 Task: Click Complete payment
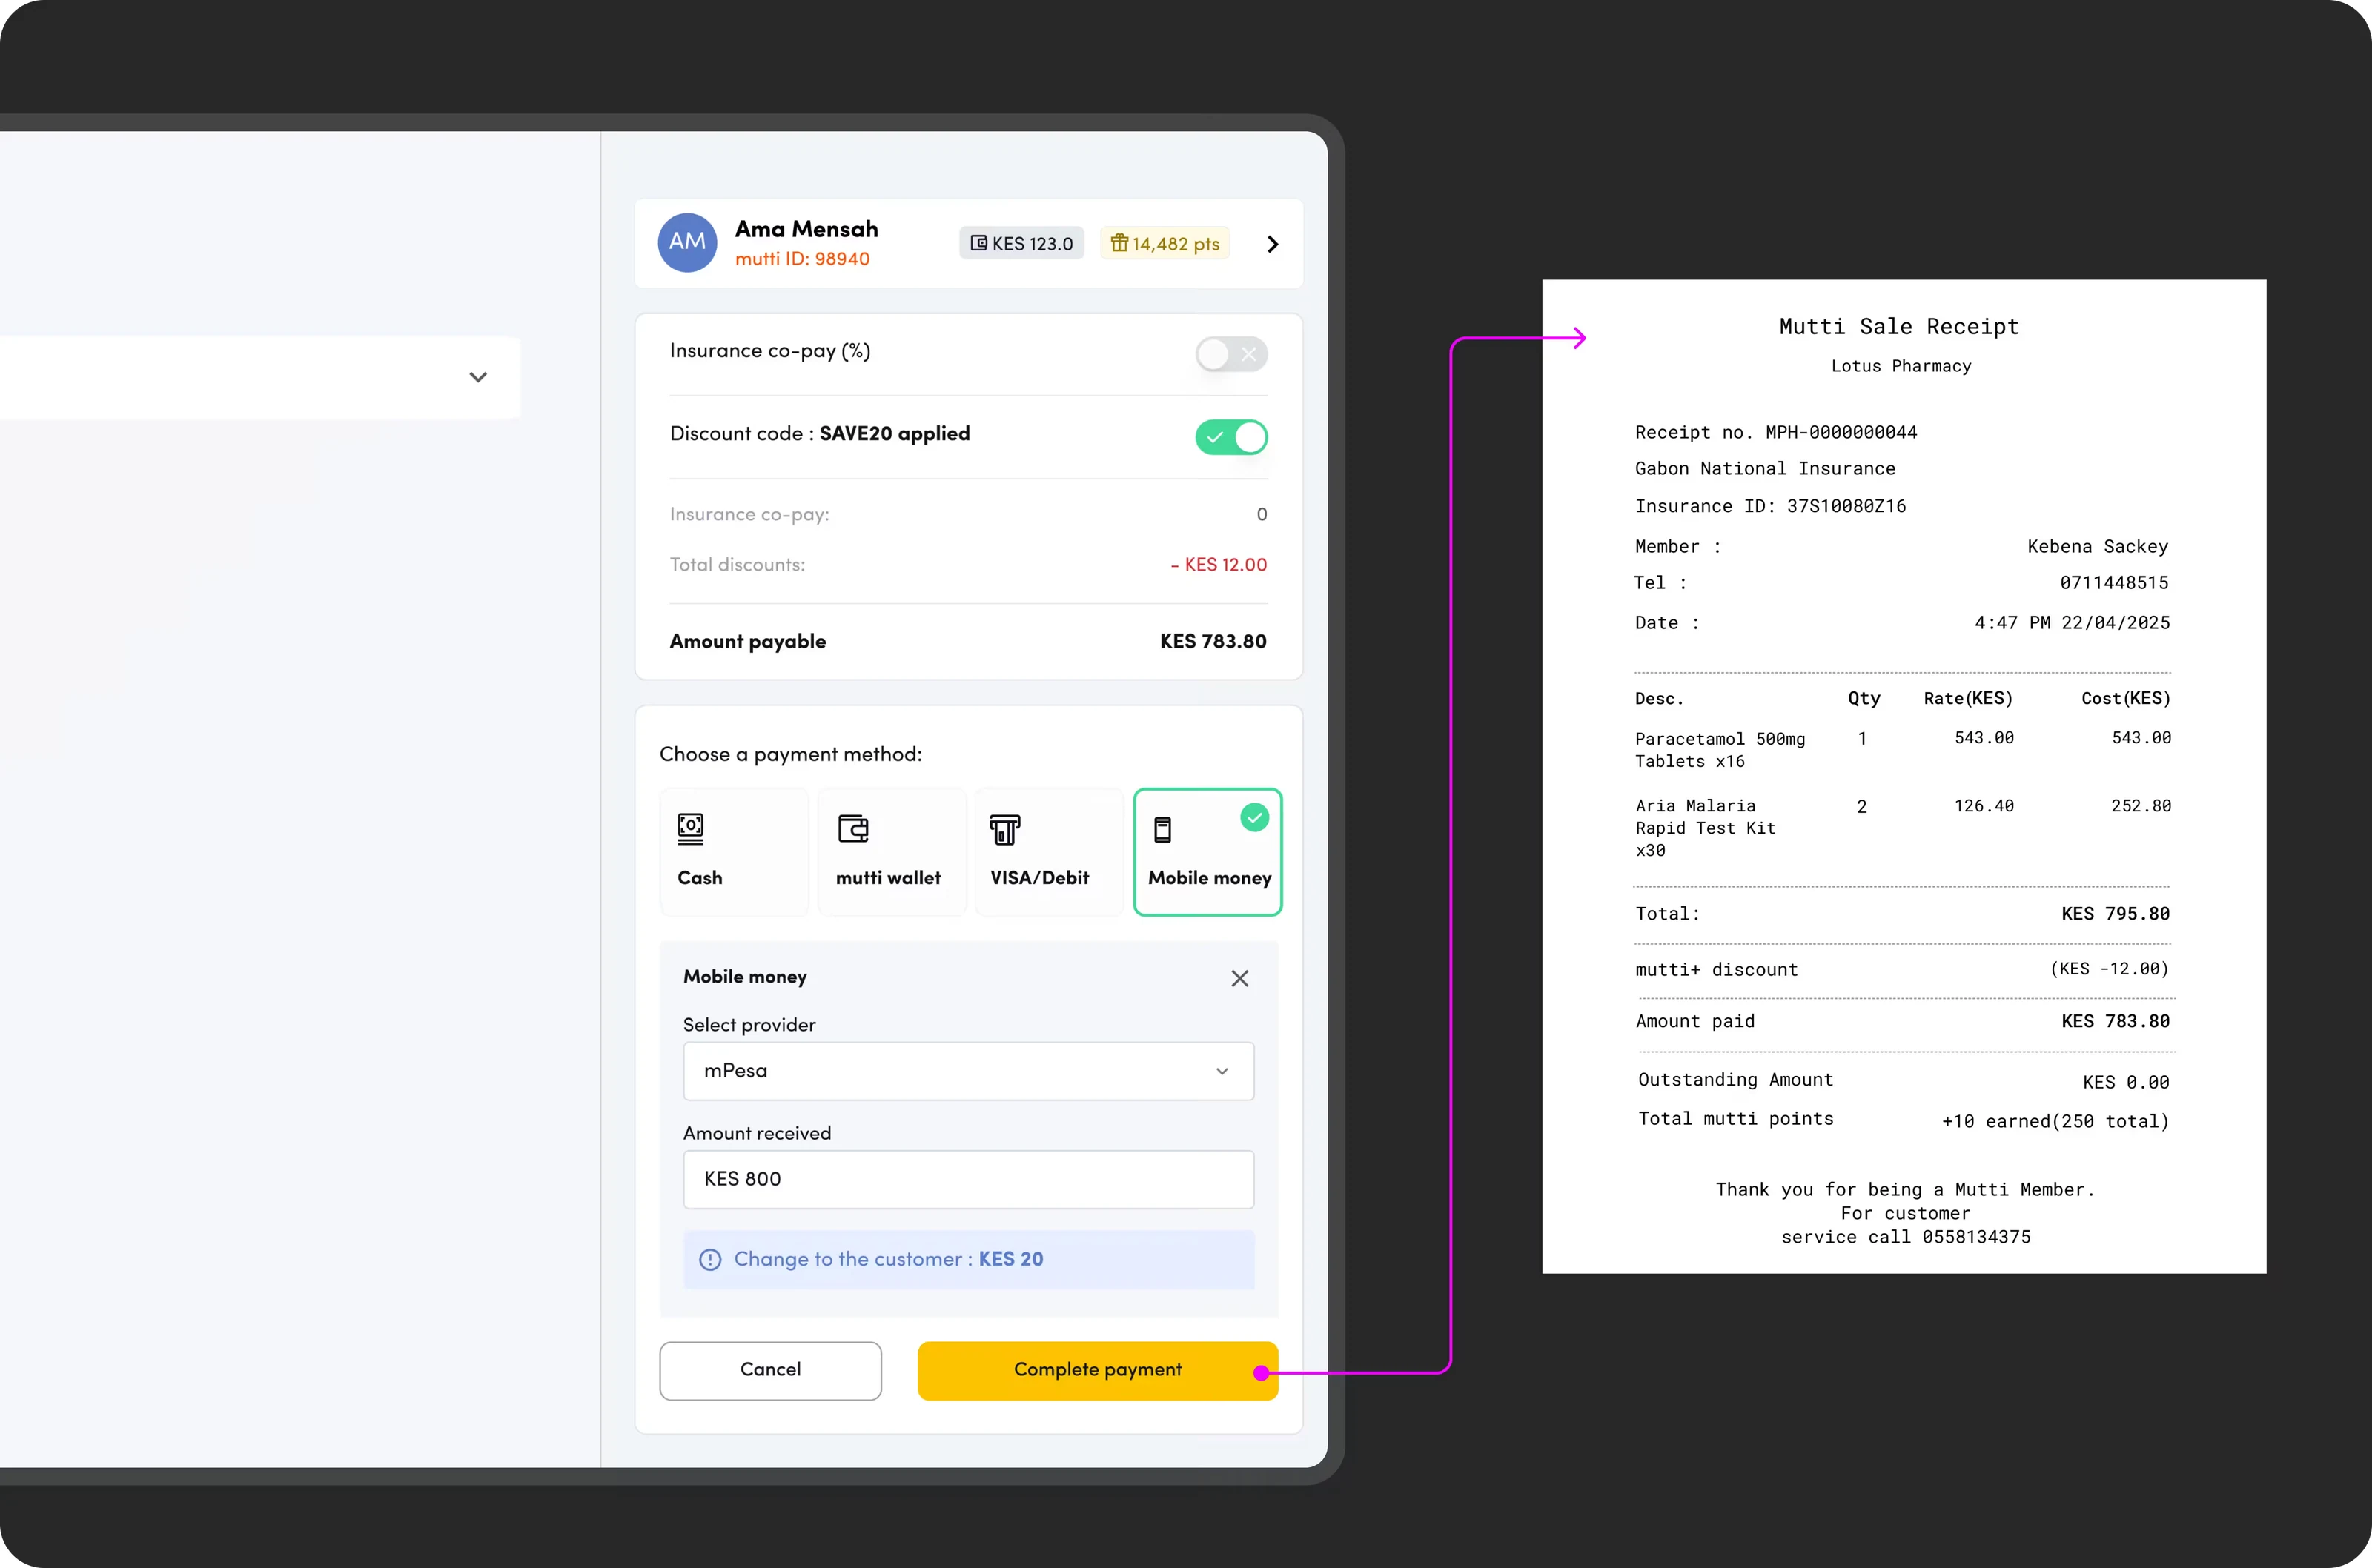point(1097,1370)
